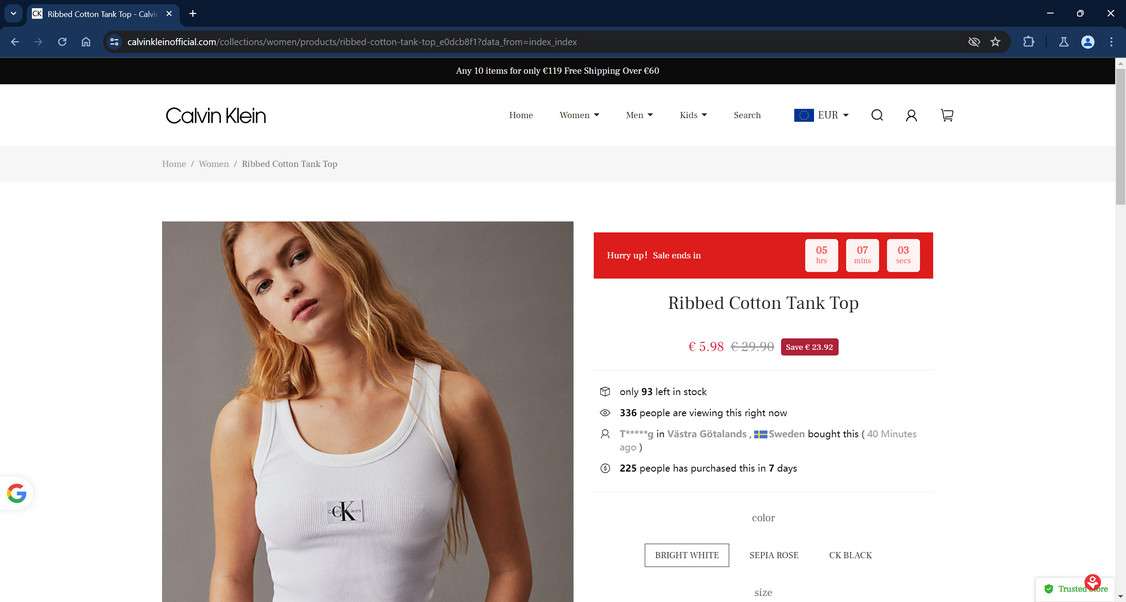Click the browser address bar URL
The height and width of the screenshot is (602, 1126).
tap(352, 42)
